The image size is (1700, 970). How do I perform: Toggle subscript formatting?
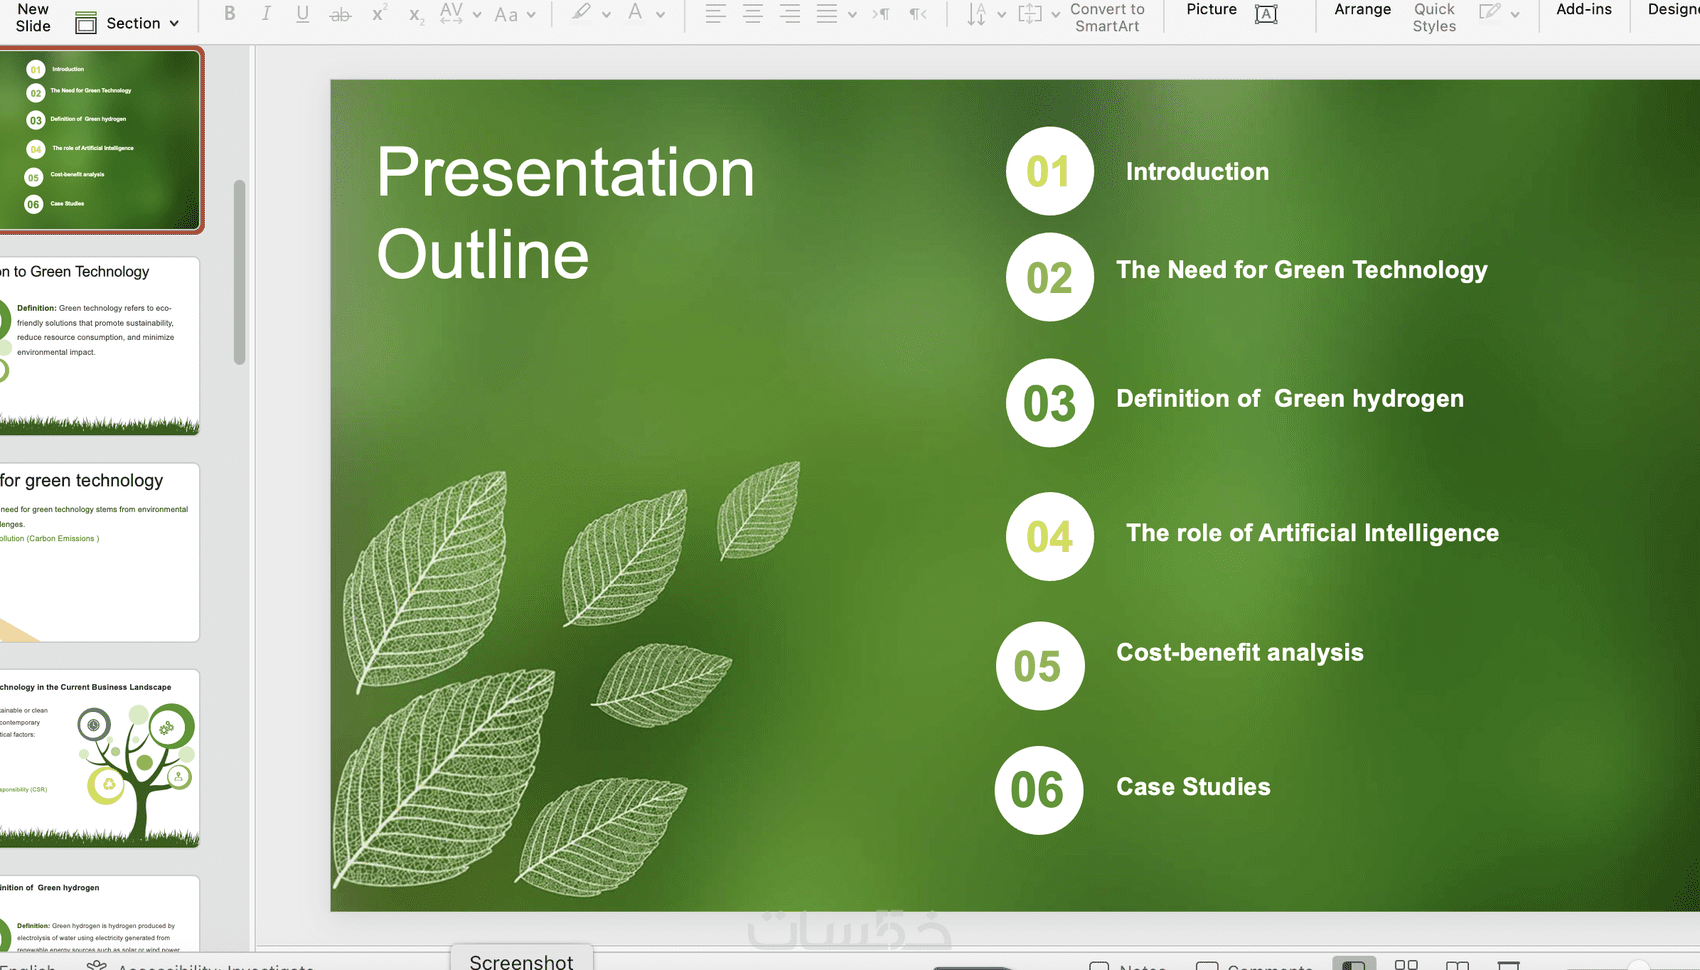coord(415,15)
